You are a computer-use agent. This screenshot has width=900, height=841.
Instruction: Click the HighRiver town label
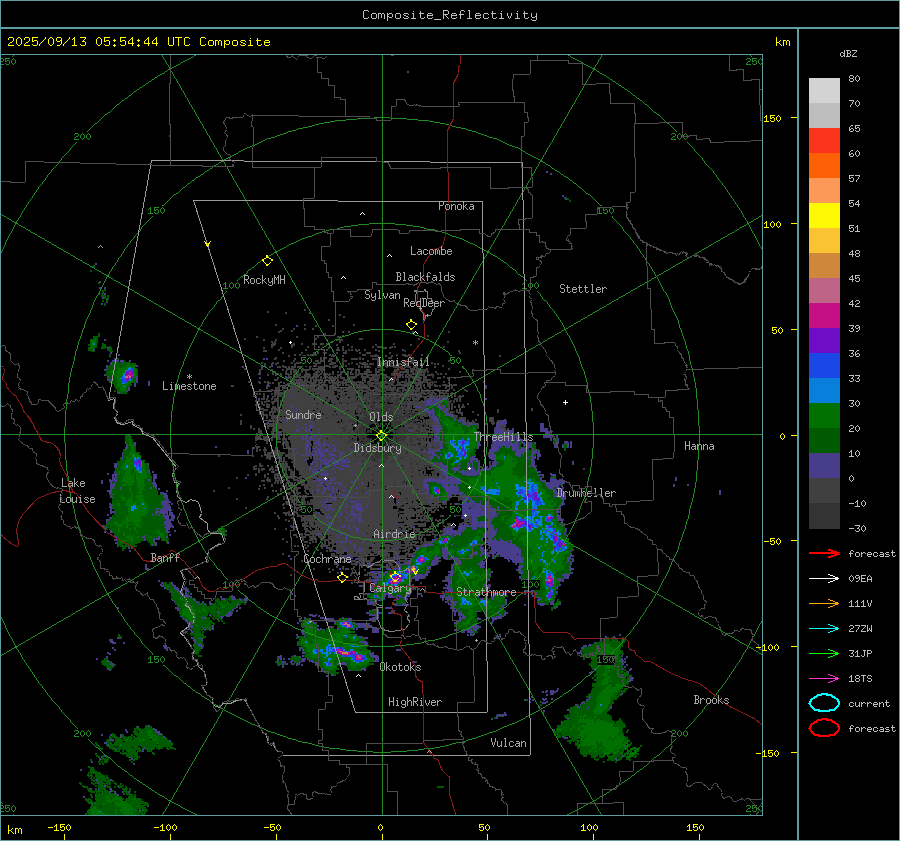point(415,702)
